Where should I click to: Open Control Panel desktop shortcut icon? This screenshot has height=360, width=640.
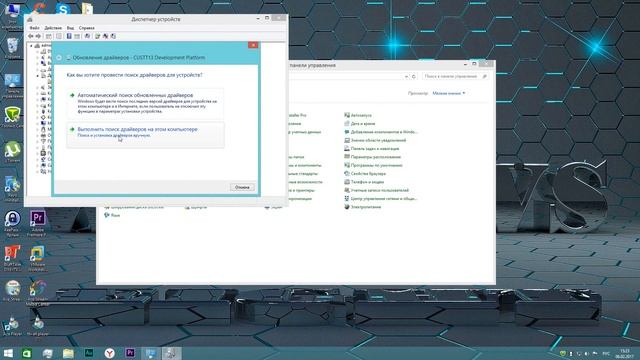point(12,86)
